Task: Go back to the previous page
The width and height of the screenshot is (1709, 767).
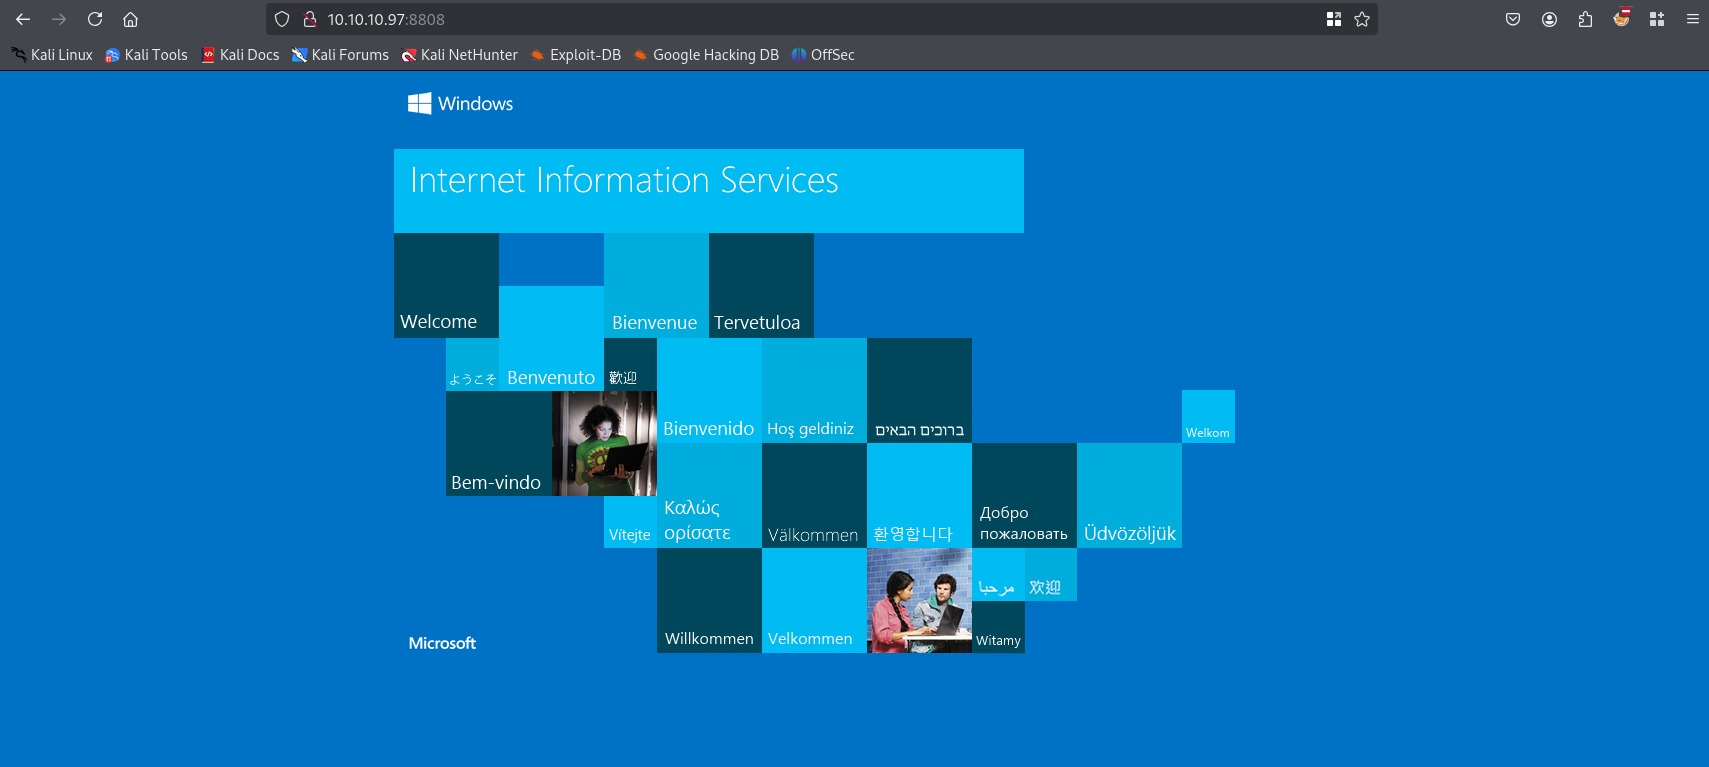Action: [x=23, y=19]
